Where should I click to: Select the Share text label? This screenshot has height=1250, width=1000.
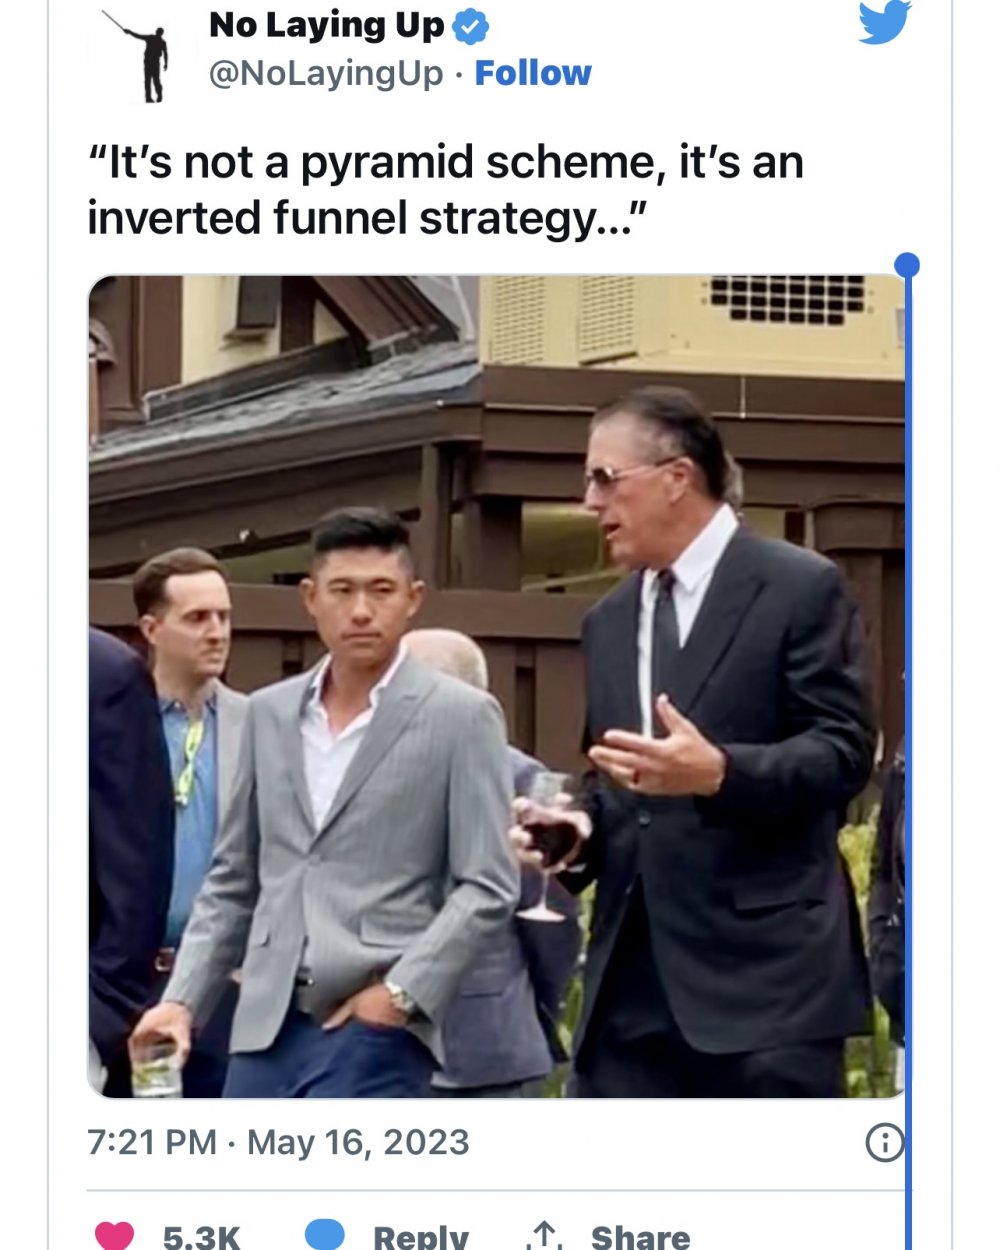[x=641, y=1237]
